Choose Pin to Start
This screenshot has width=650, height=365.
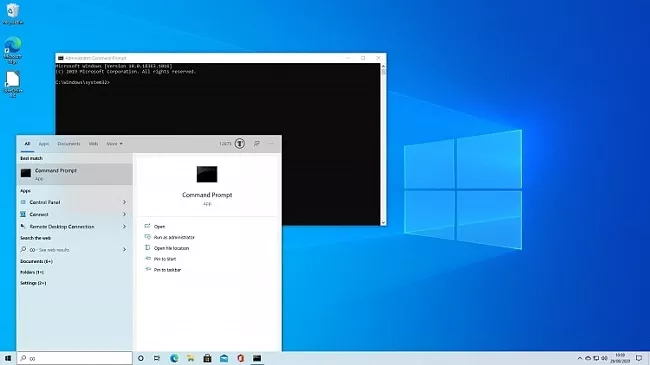coord(165,259)
